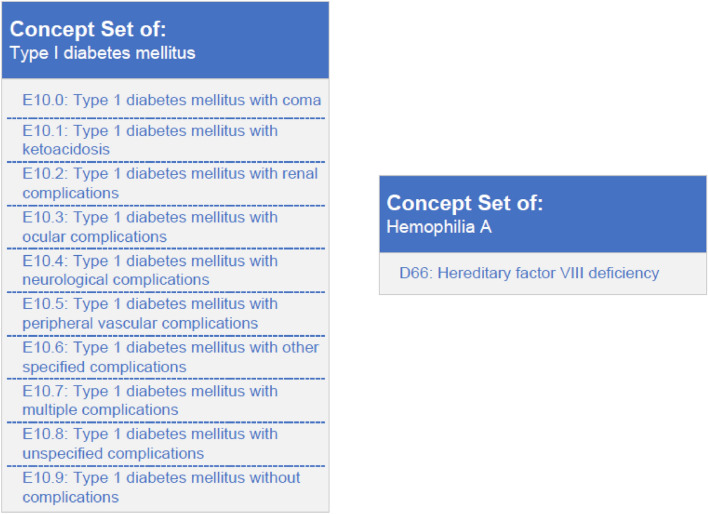This screenshot has height=514, width=708.
Task: Select E10.4 diabetes with neurological complications
Action: click(x=150, y=270)
